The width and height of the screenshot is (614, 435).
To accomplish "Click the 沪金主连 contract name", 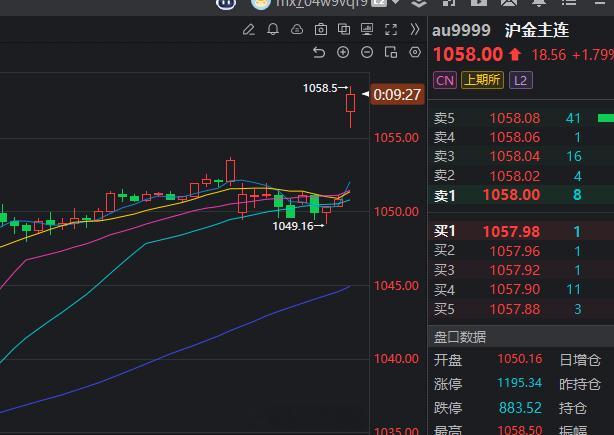I will coord(537,30).
